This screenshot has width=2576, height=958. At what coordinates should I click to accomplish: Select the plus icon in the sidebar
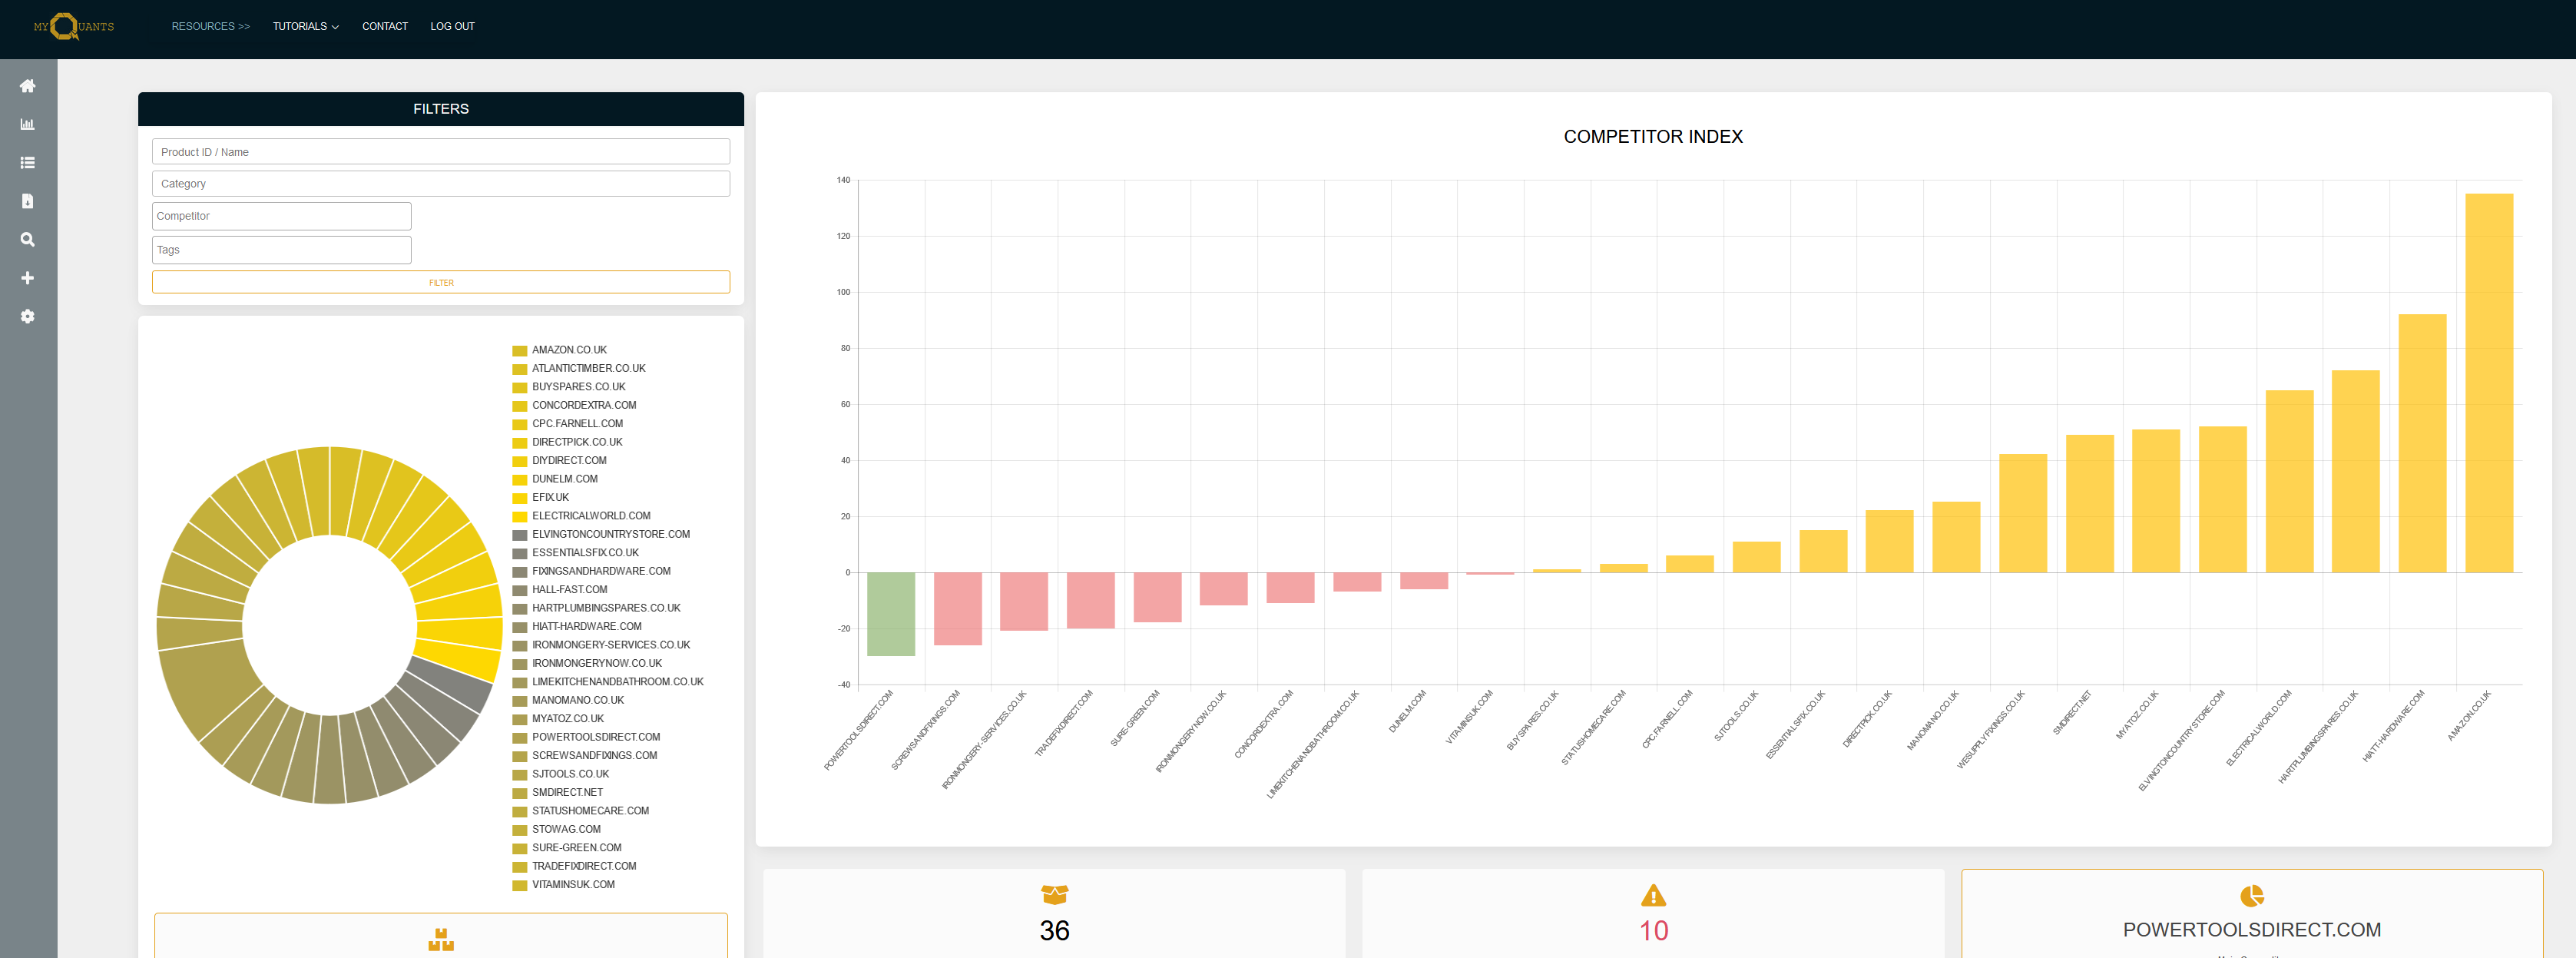pos(28,278)
